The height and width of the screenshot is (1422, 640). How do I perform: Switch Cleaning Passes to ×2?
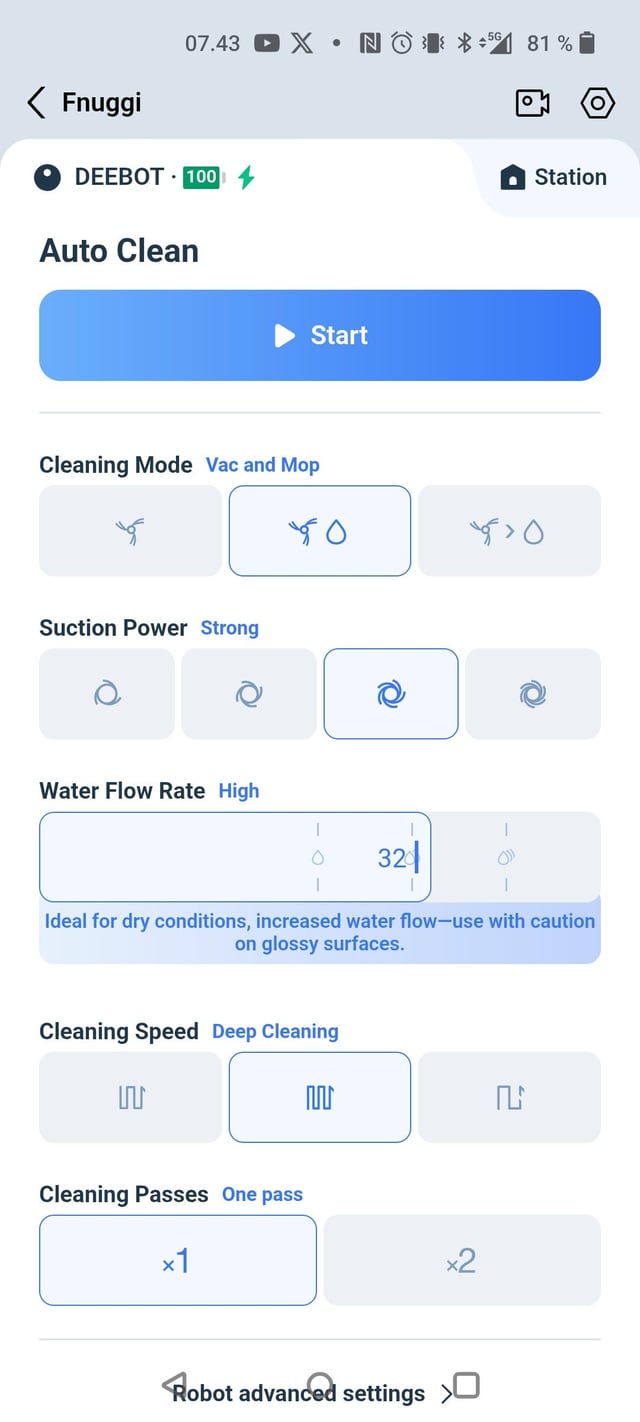[x=461, y=1260]
